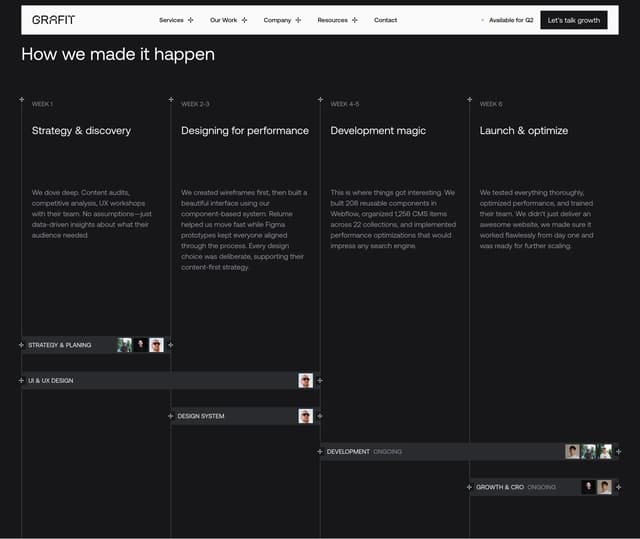Click the avatar in UI & UX Design bar
640x539 pixels.
click(306, 380)
